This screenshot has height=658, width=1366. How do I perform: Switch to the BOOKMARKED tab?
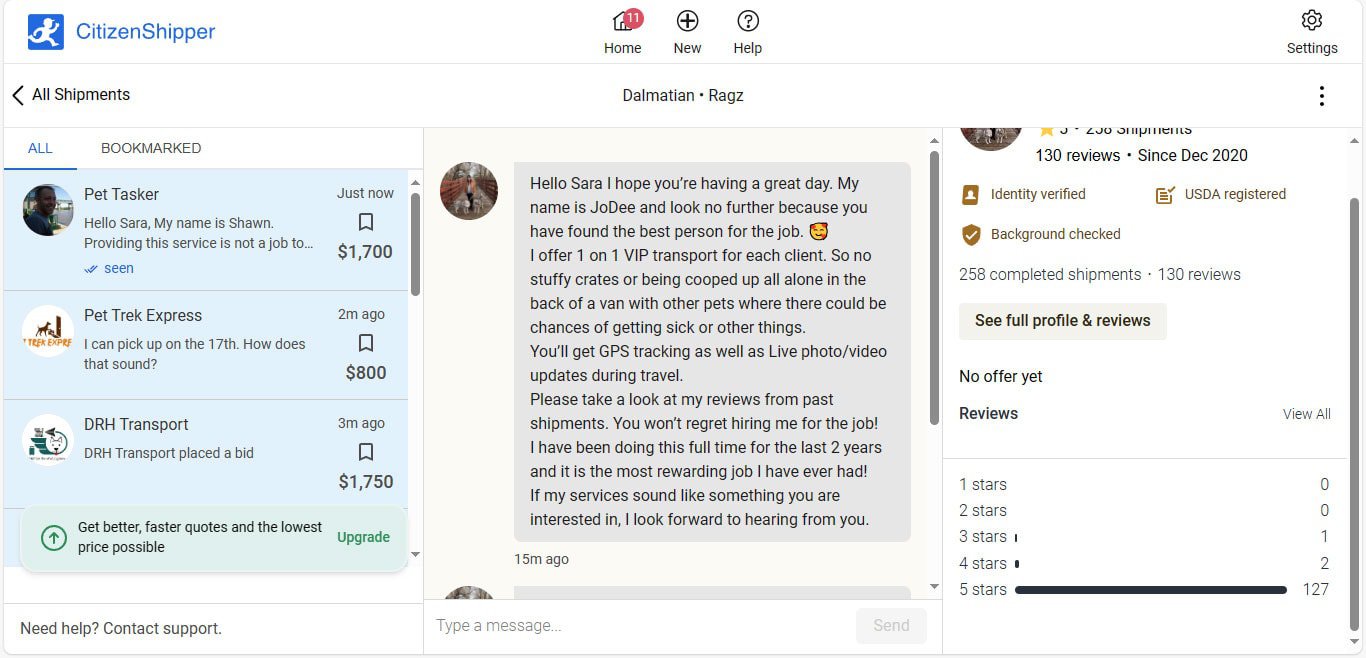[150, 148]
